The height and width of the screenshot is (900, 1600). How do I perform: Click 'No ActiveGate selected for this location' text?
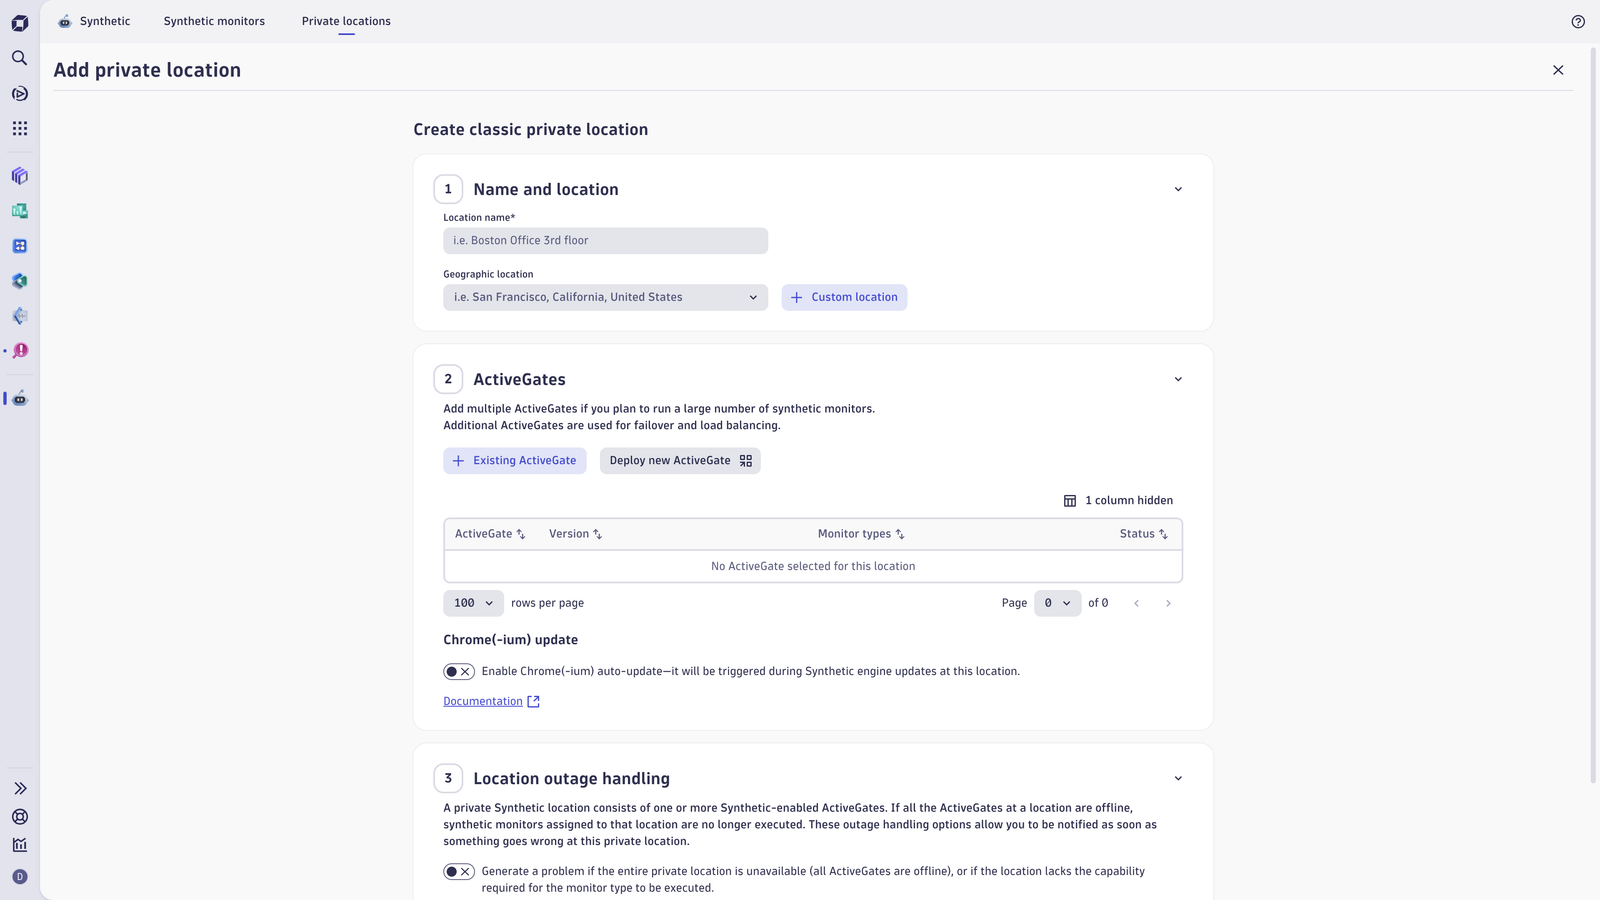click(813, 567)
